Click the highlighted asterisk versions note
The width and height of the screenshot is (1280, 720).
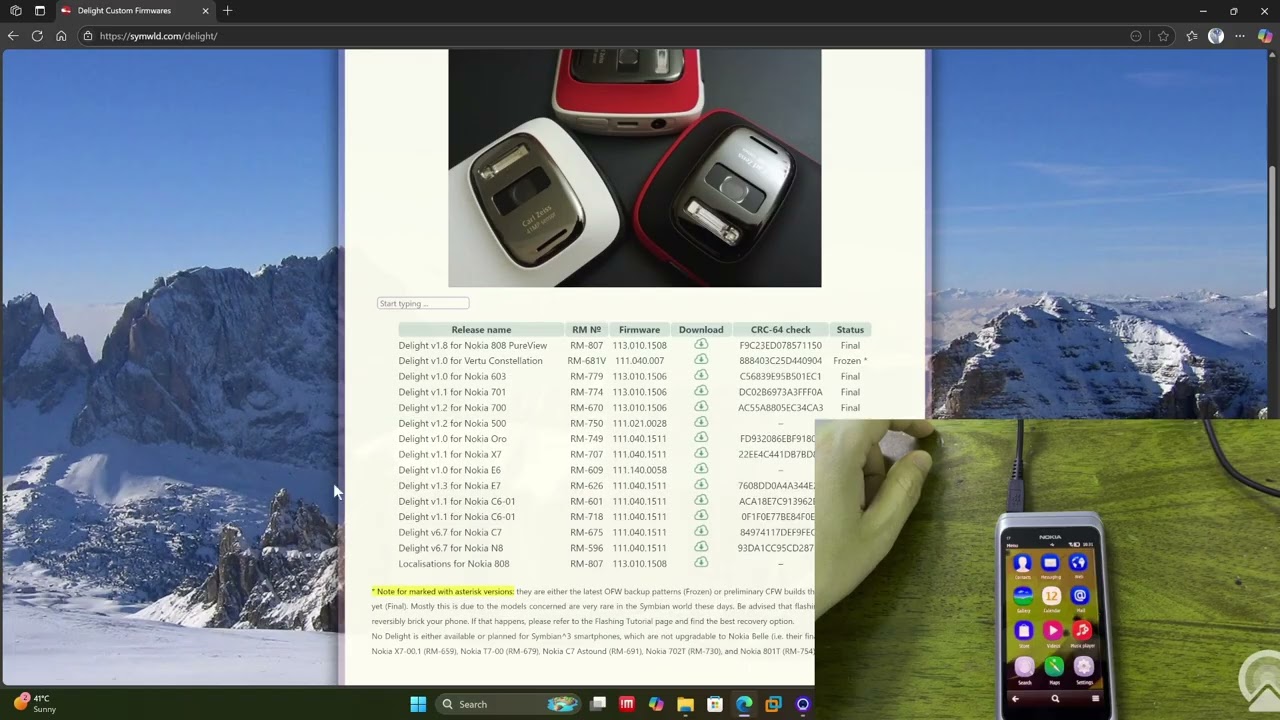click(443, 591)
